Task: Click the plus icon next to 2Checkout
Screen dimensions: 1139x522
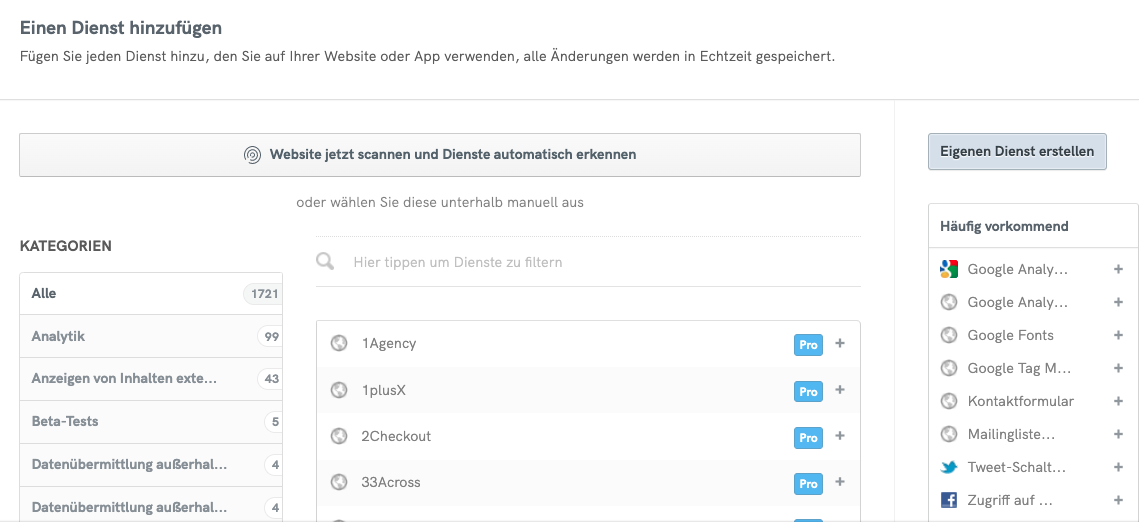Action: click(840, 437)
